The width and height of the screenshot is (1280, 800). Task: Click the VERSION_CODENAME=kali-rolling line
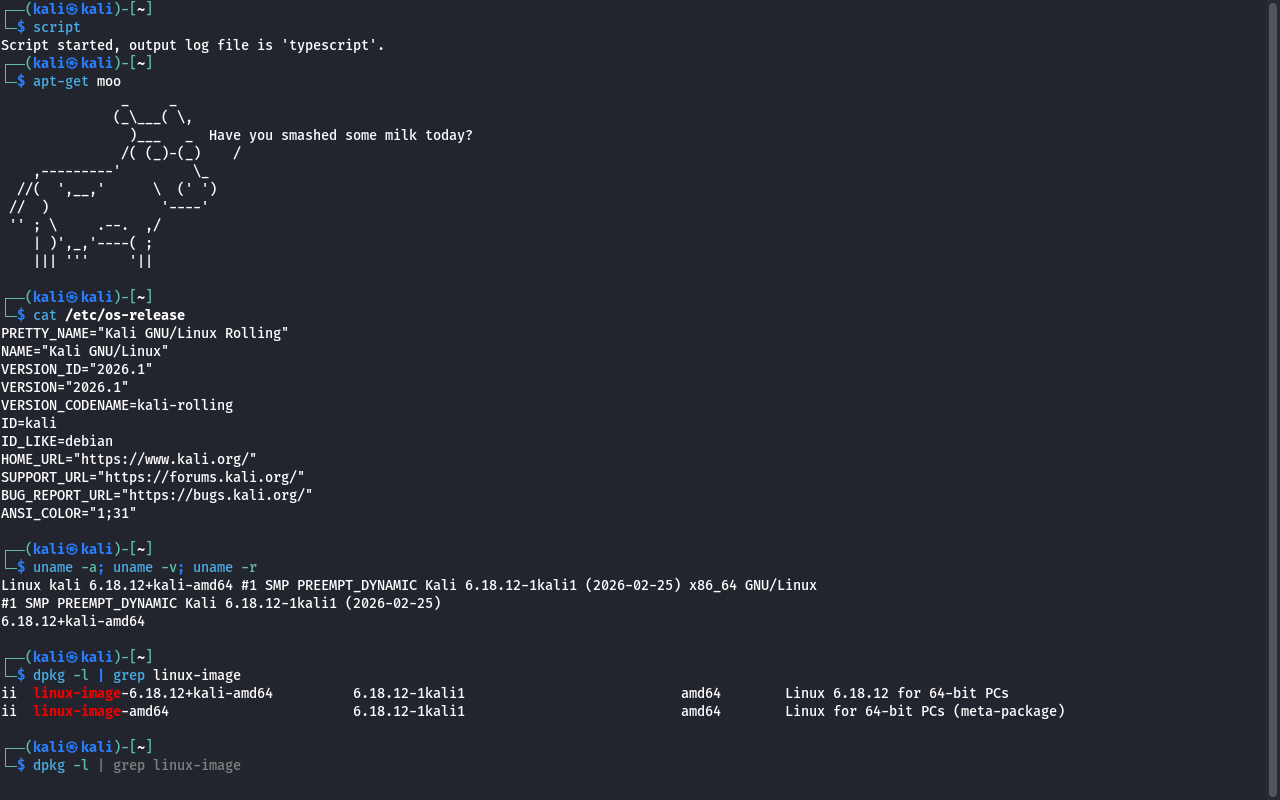[x=116, y=405]
